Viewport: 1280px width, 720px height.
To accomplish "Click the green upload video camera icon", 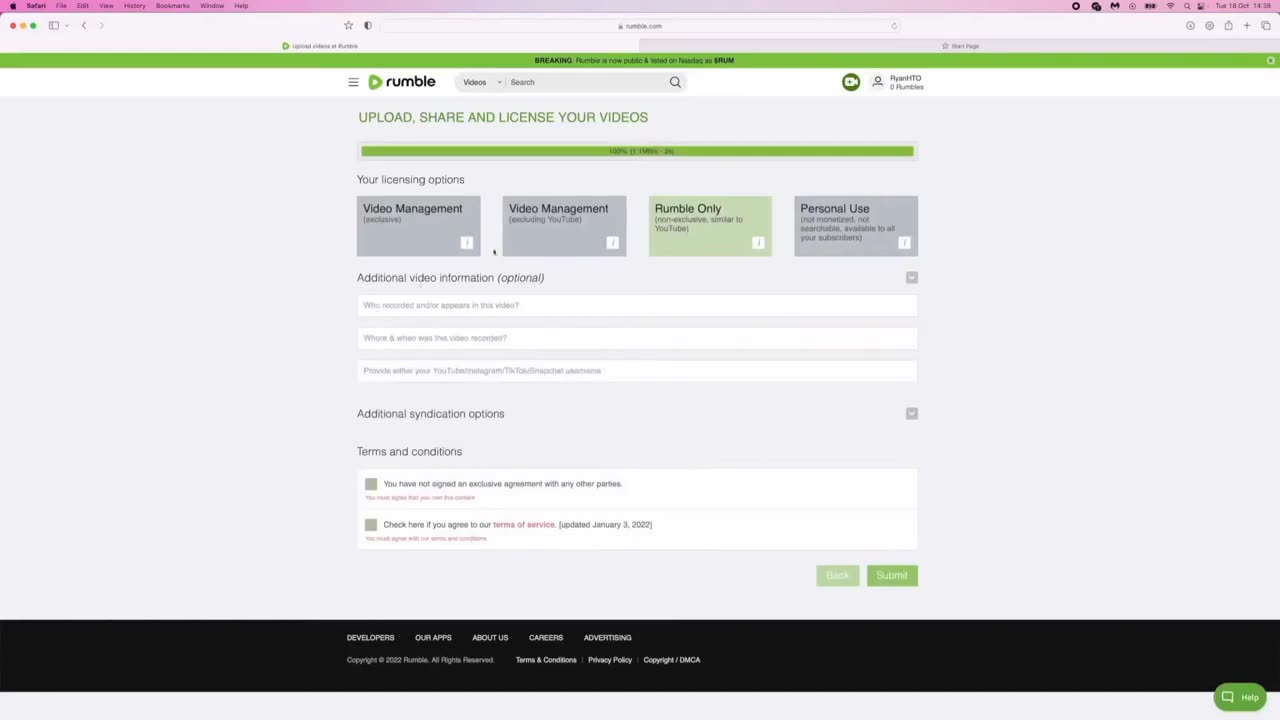I will (x=851, y=82).
